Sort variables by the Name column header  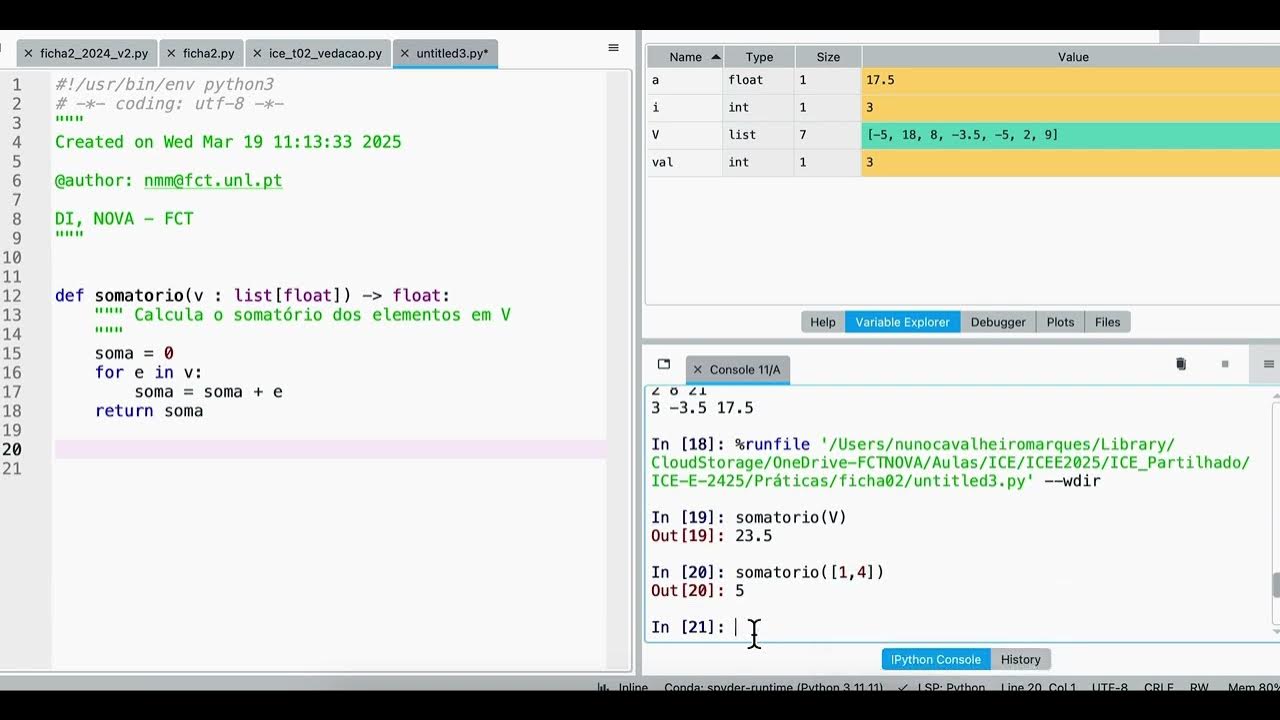685,57
